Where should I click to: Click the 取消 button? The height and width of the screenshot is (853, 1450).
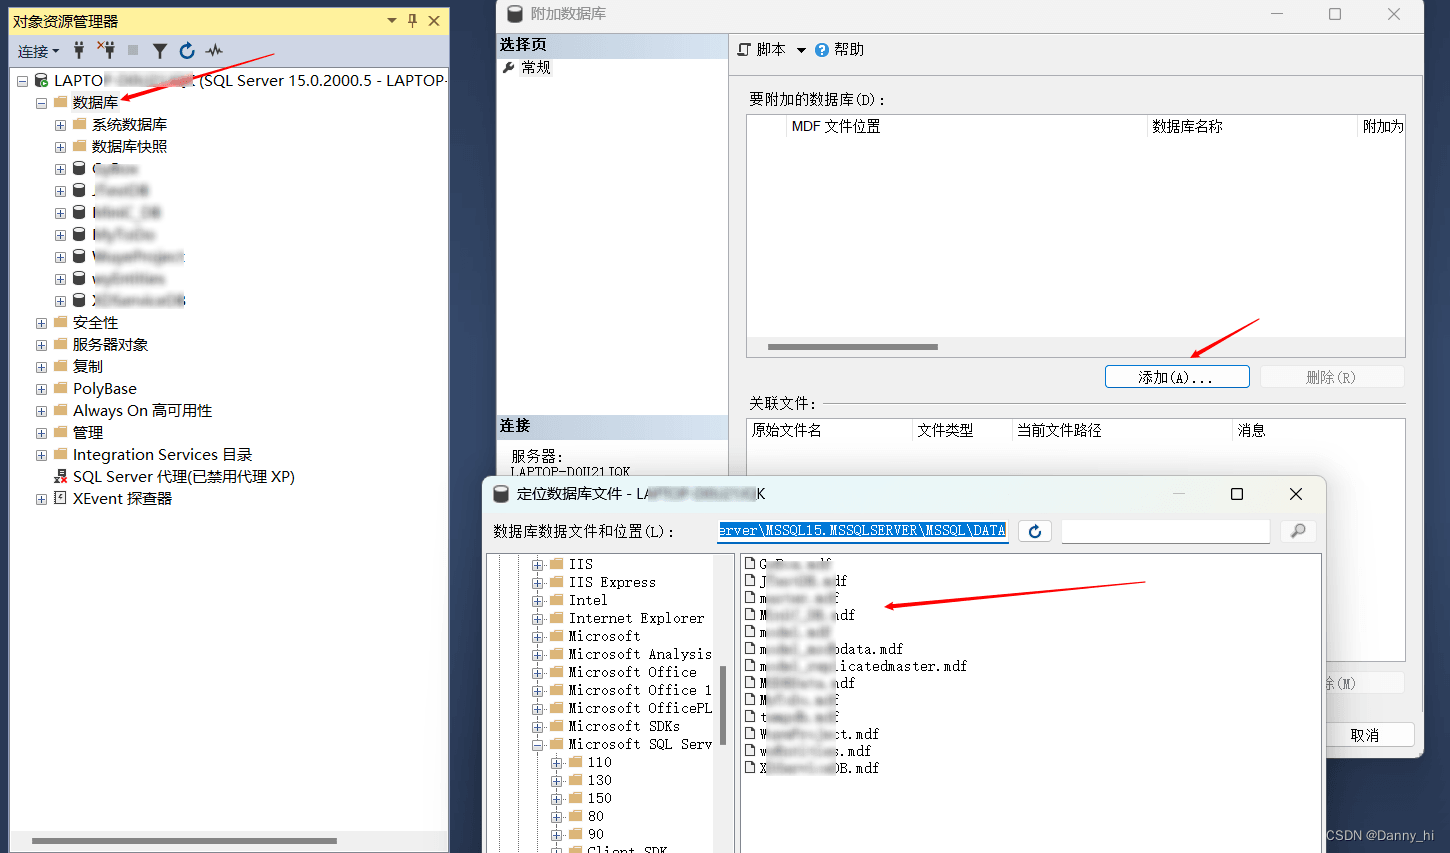[x=1364, y=735]
